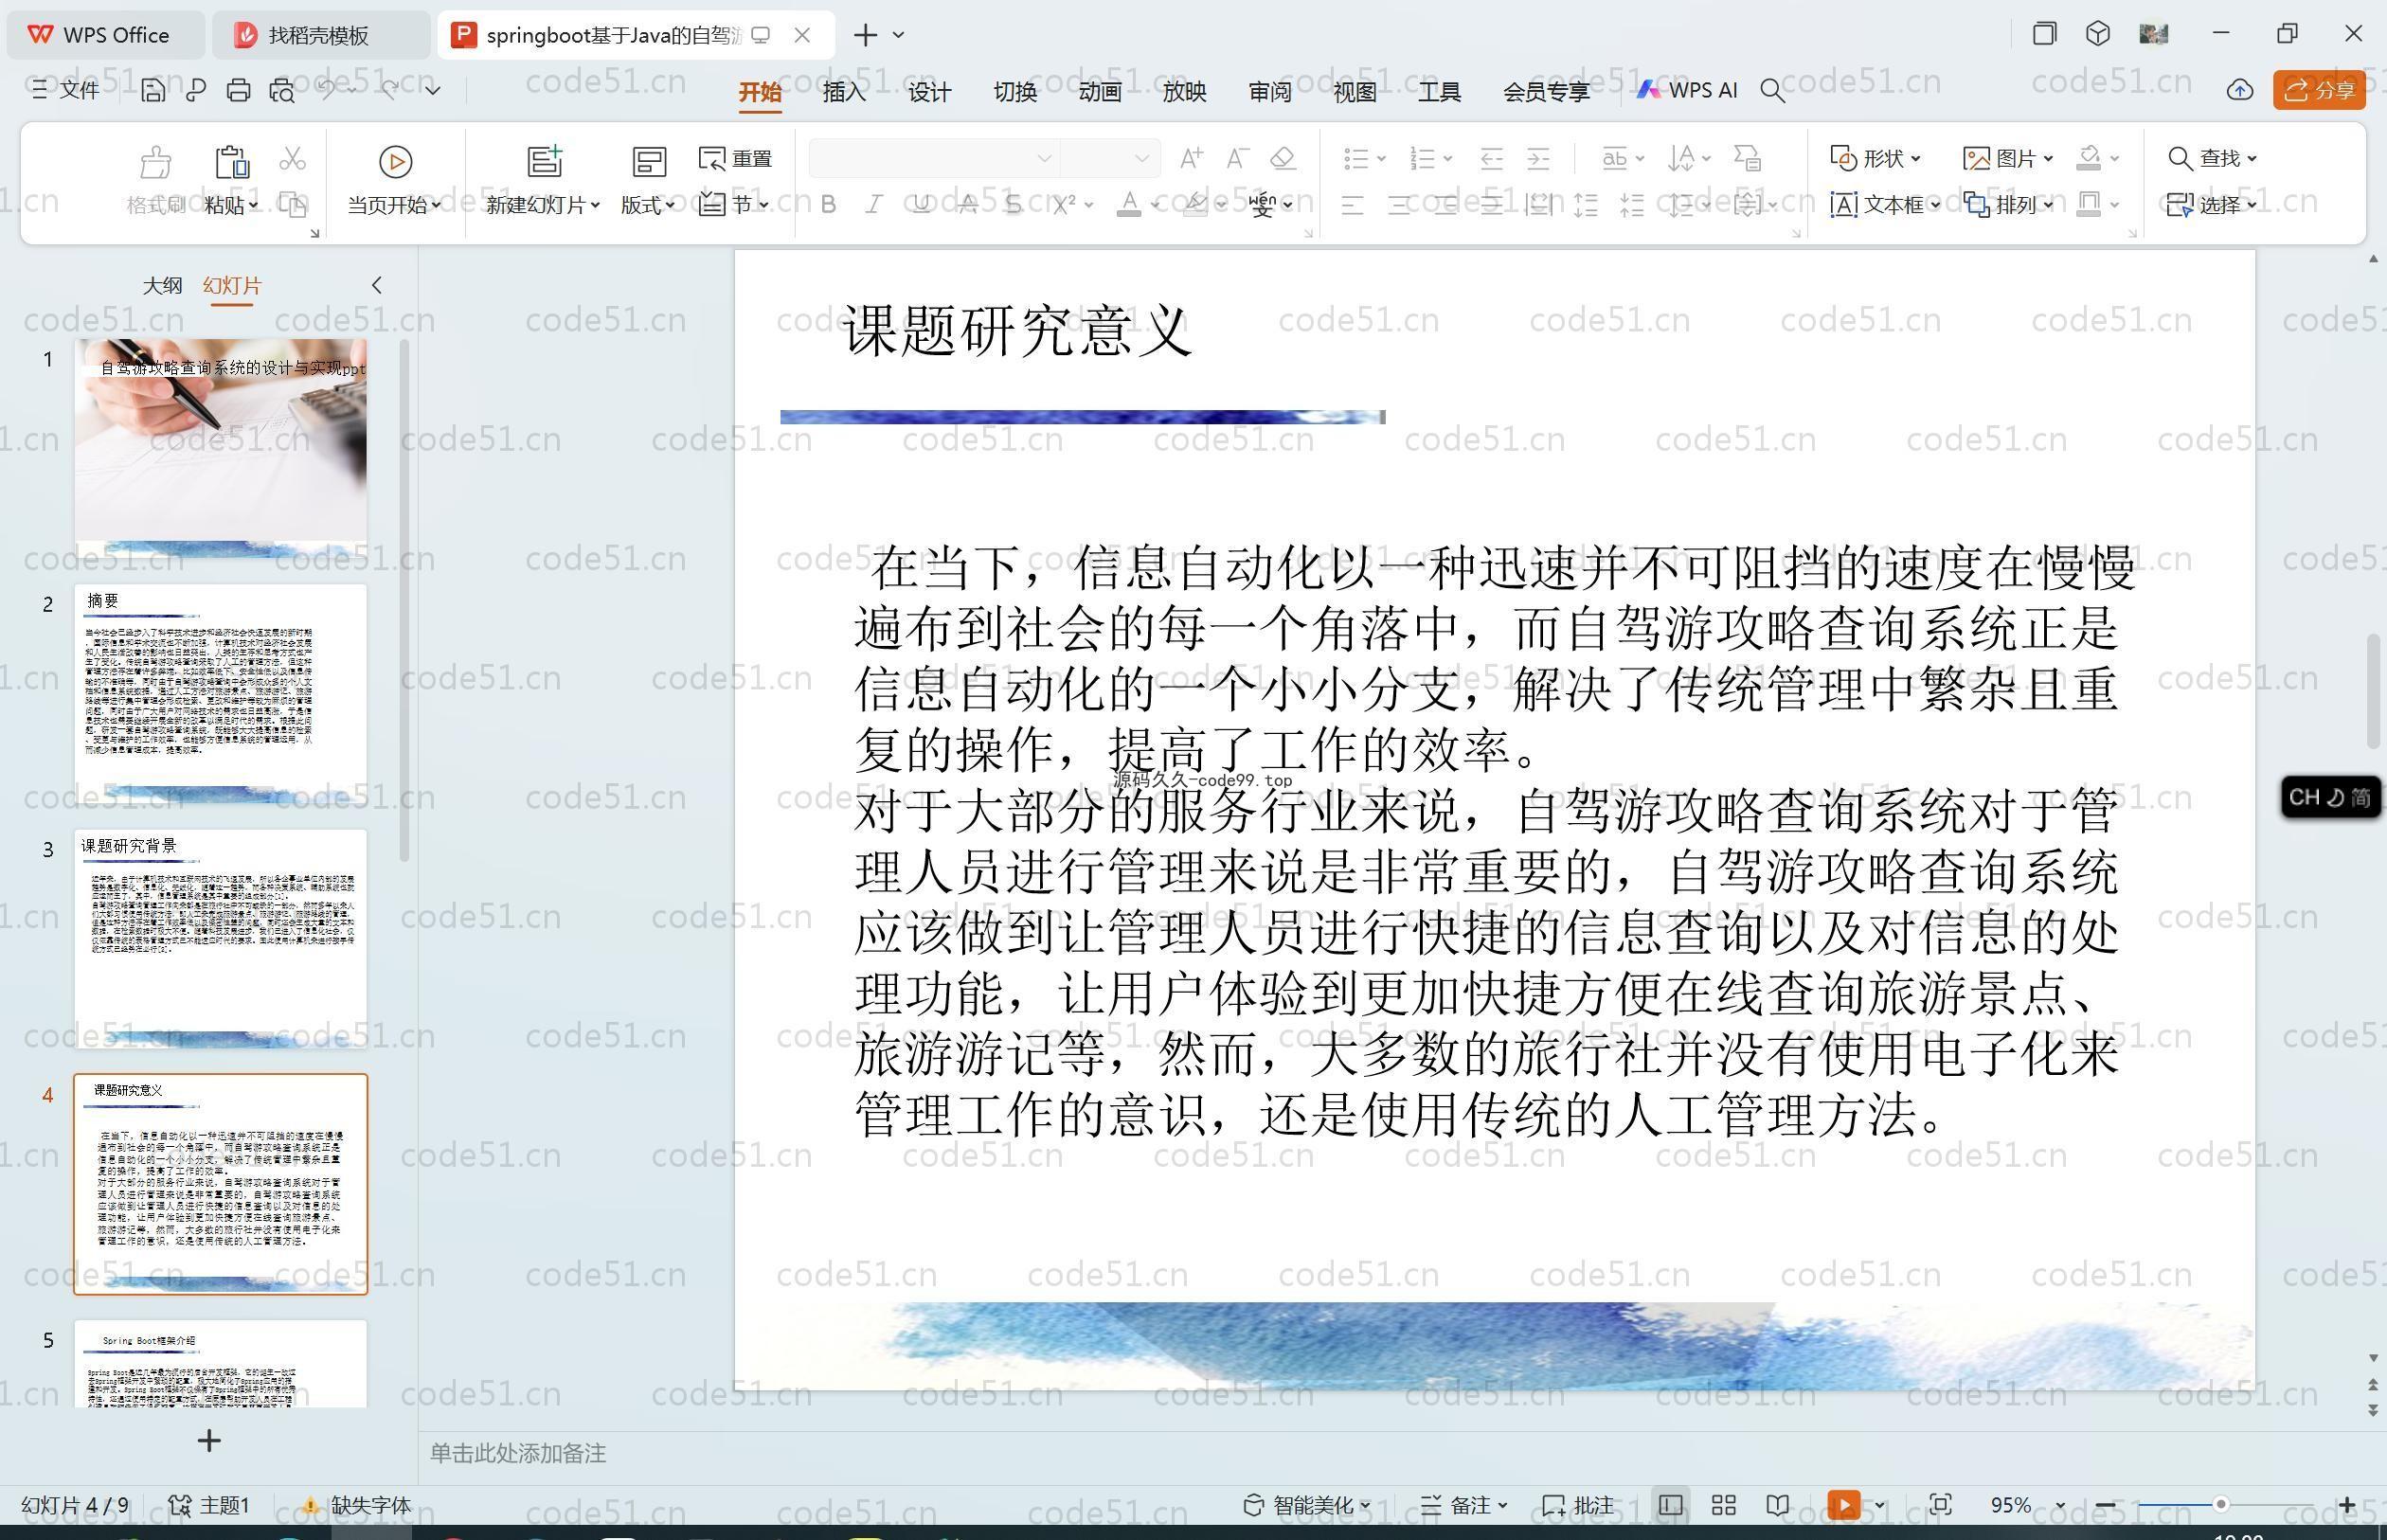Open the search magnifier next to WPS AI
This screenshot has height=1540, width=2387.
tap(1772, 91)
